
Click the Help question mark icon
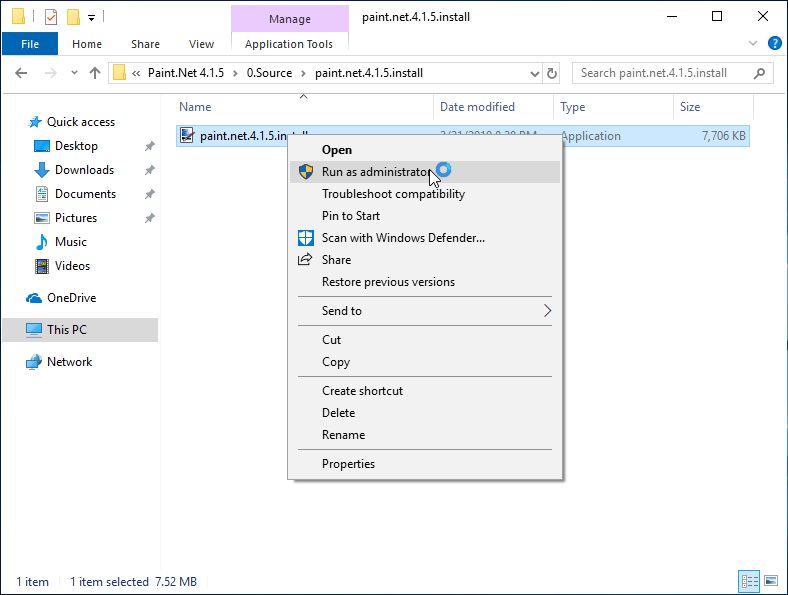point(774,43)
